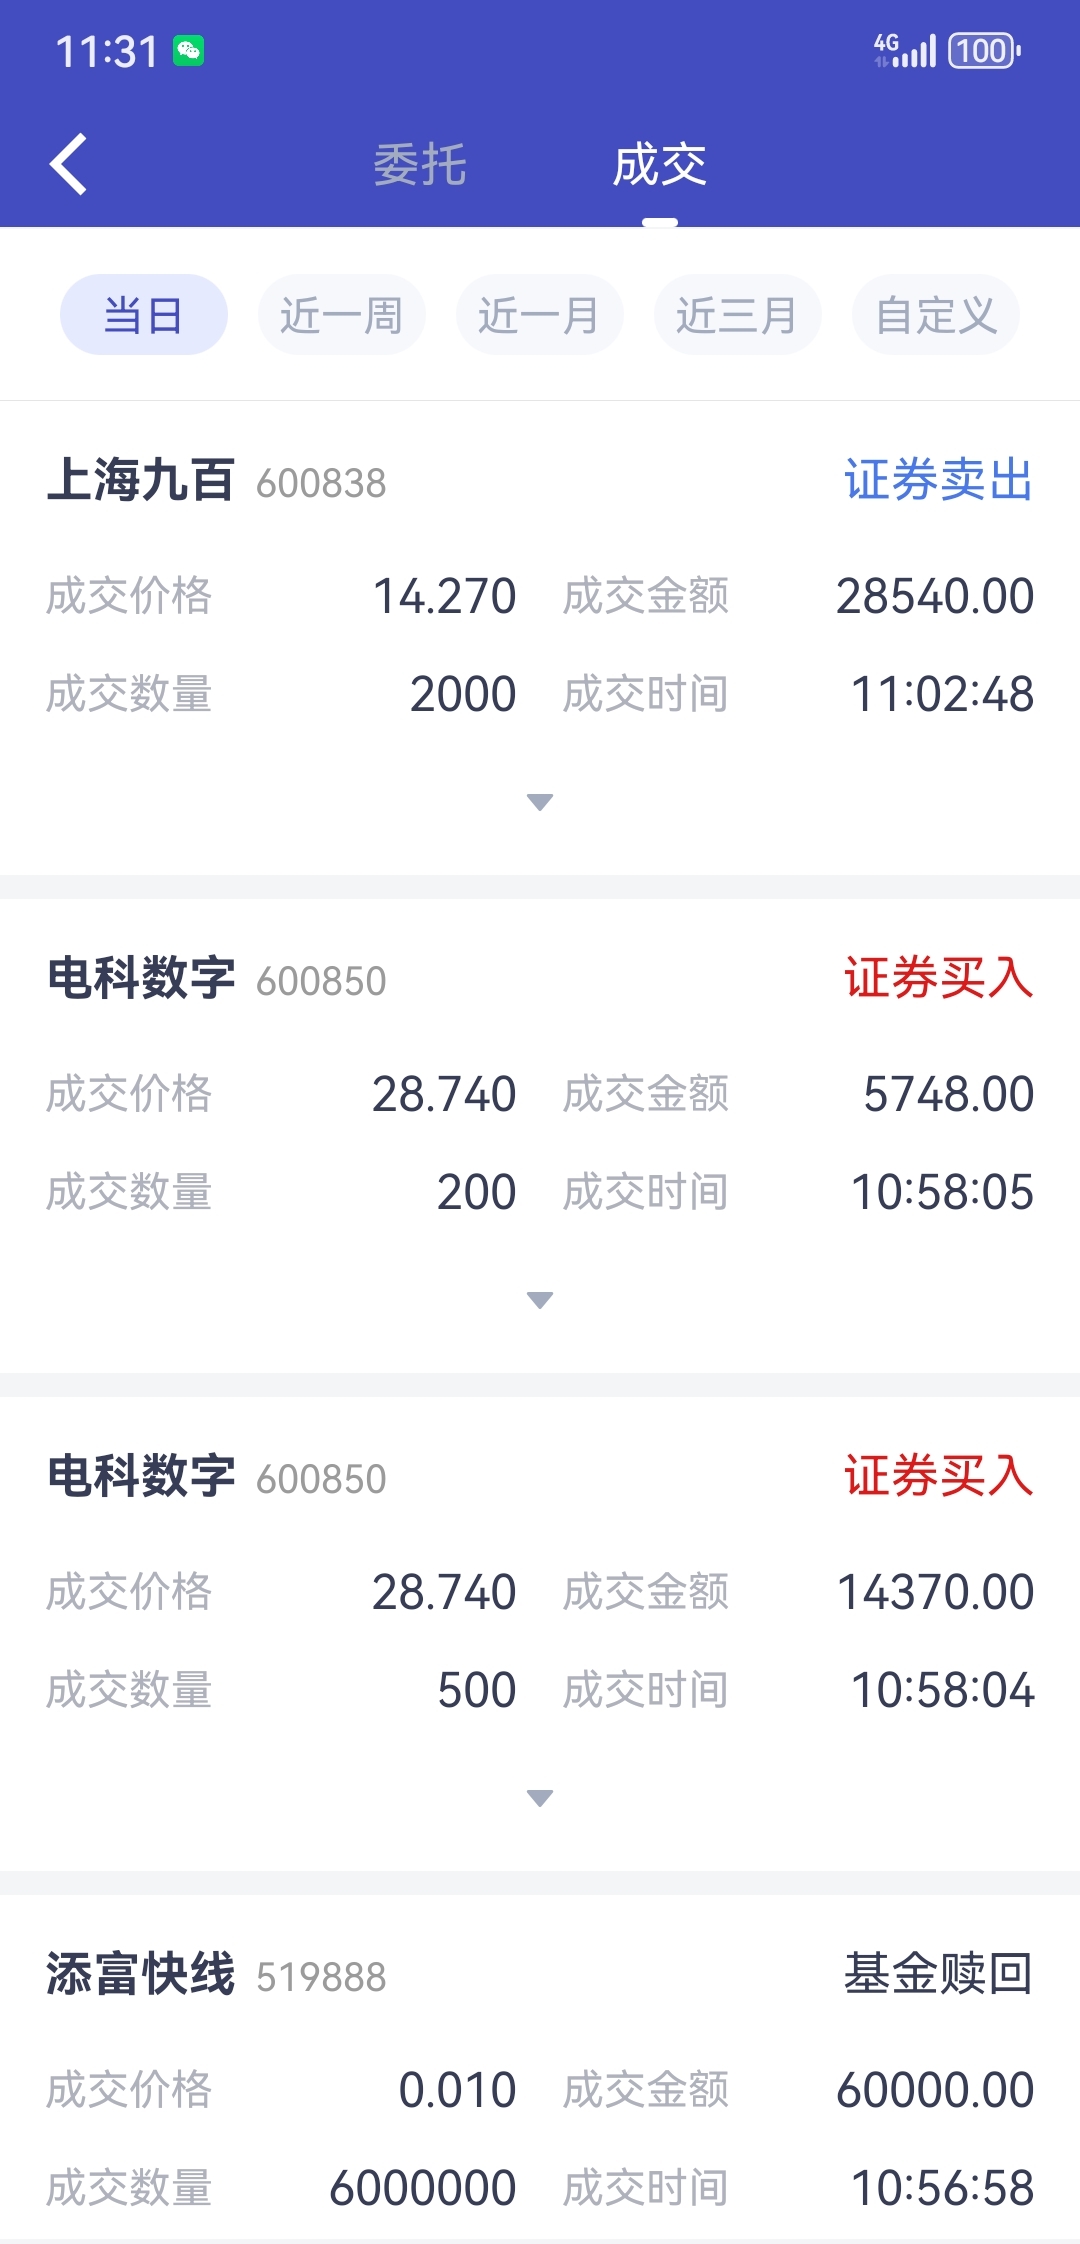Expand the 200-share 电科数字 trade details
Image resolution: width=1080 pixels, height=2244 pixels.
click(x=540, y=1300)
